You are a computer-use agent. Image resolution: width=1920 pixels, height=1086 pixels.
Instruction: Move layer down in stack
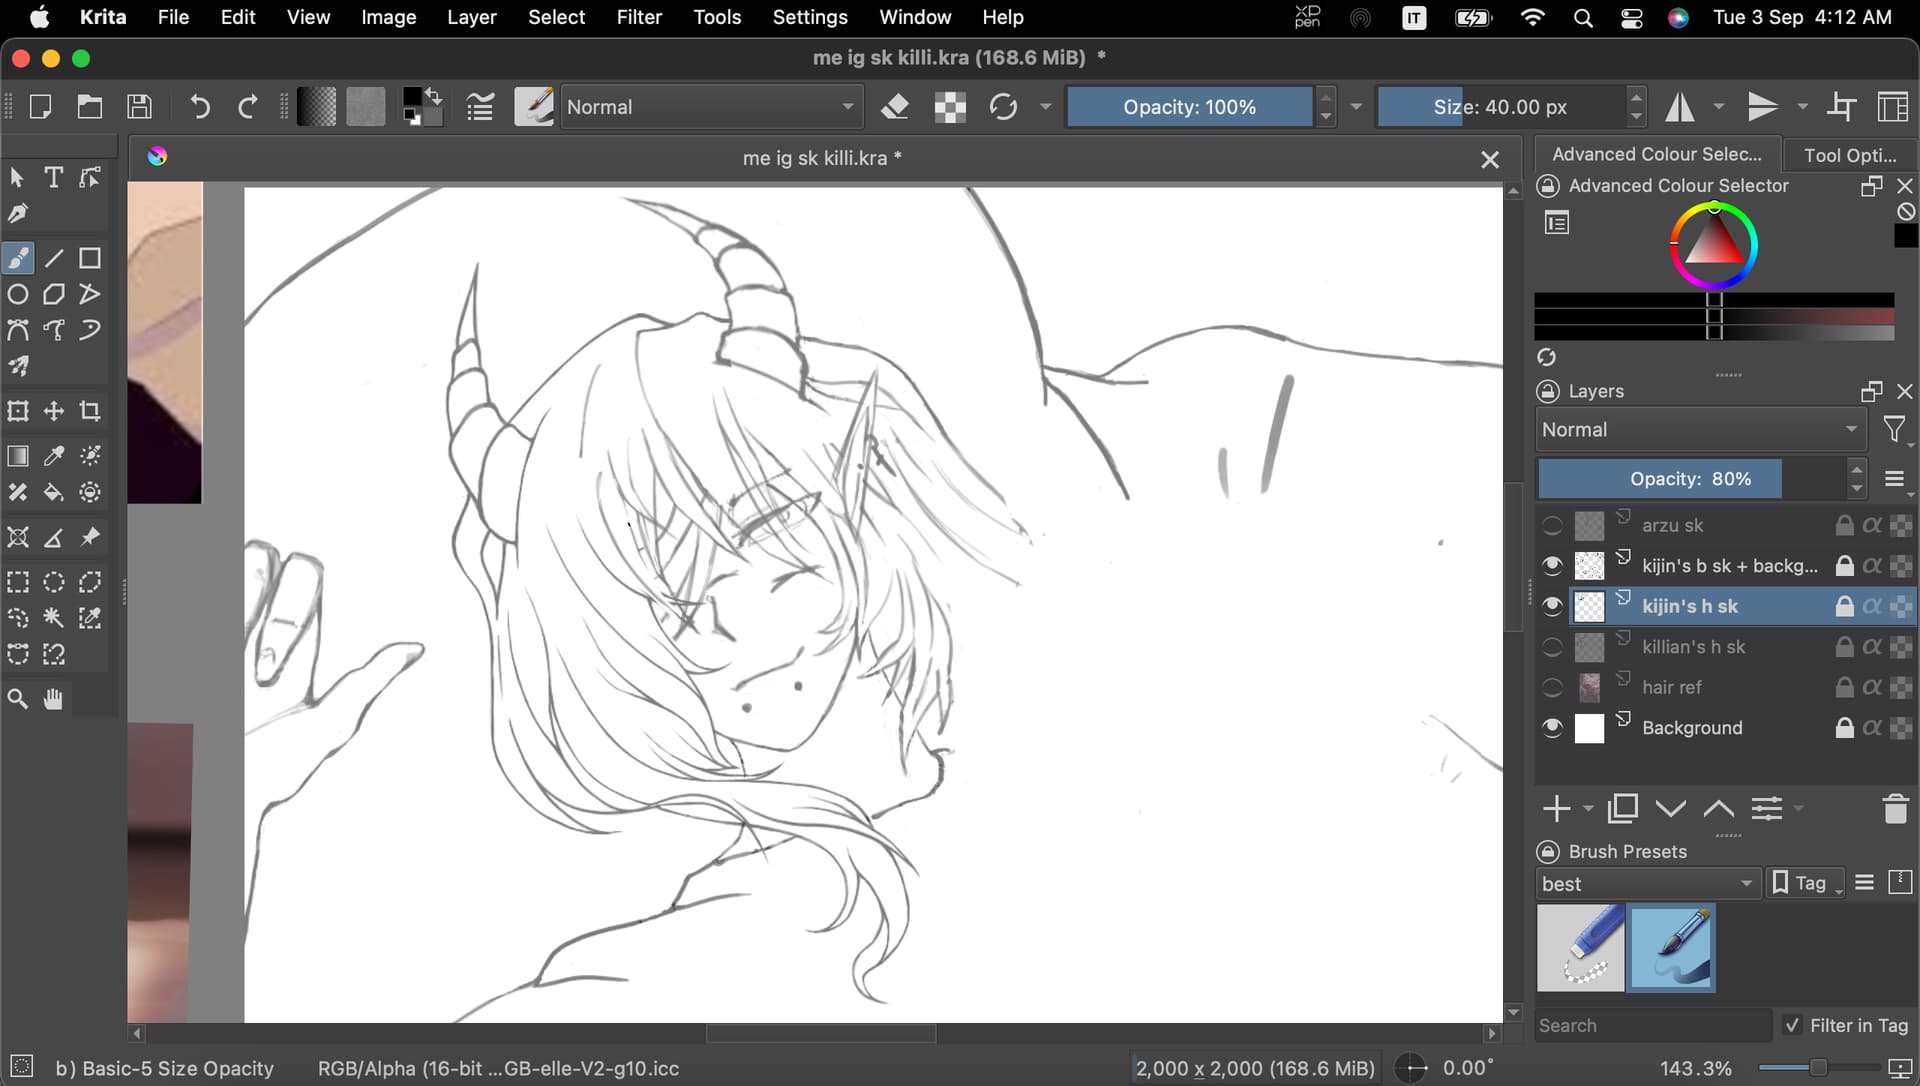[x=1671, y=808]
